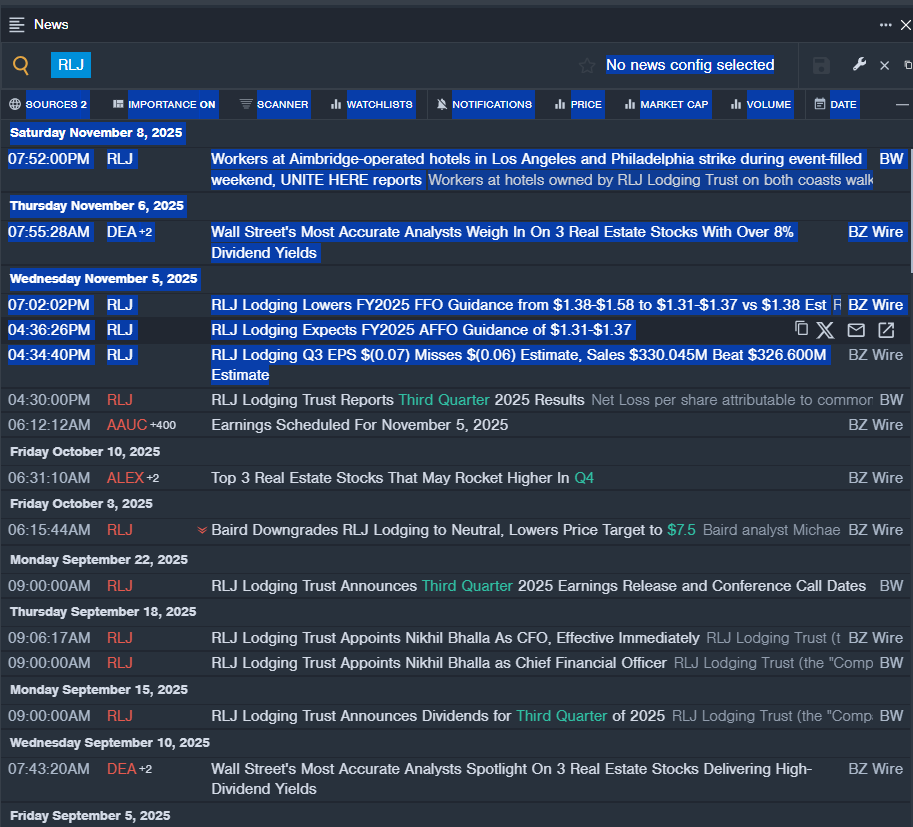
Task: Toggle the Importance filter
Action: point(164,104)
